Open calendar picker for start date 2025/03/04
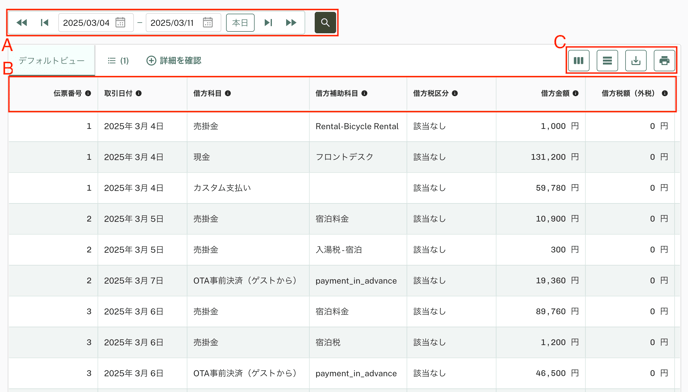688x392 pixels. [120, 22]
